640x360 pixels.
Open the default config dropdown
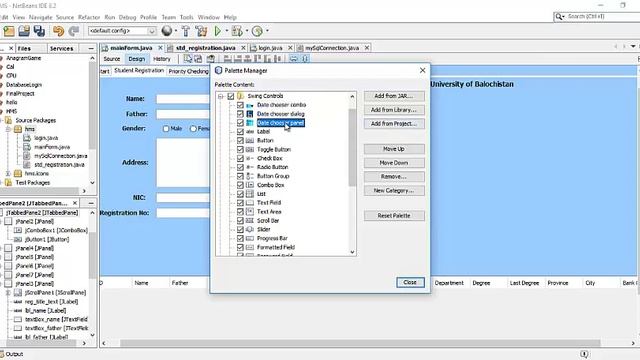pyautogui.click(x=151, y=31)
